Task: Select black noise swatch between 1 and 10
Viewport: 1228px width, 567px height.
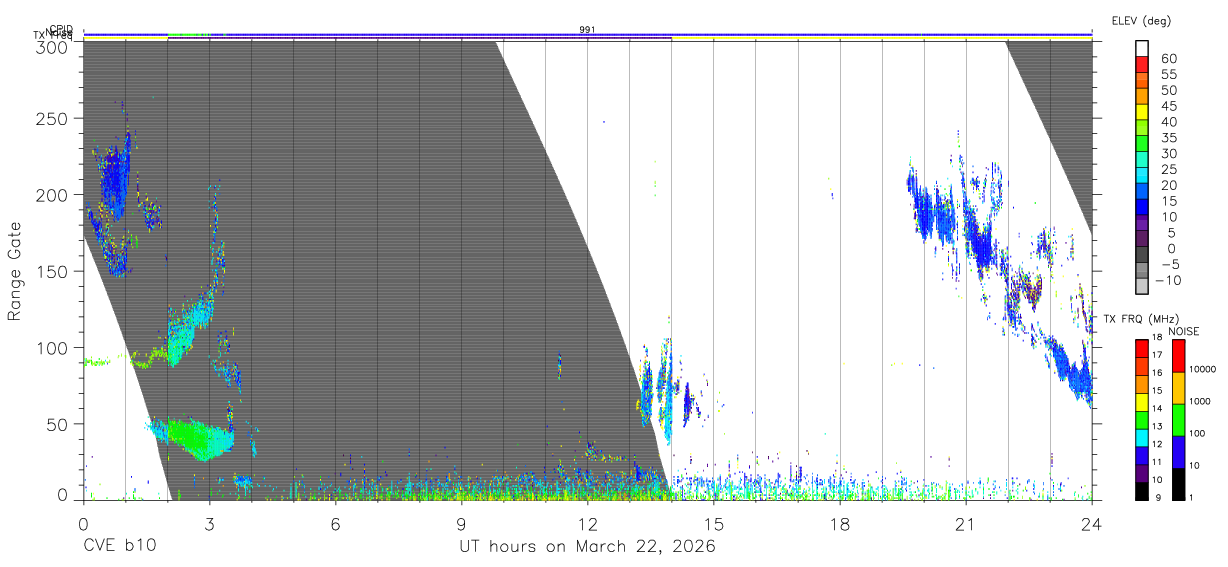Action: coord(1178,484)
